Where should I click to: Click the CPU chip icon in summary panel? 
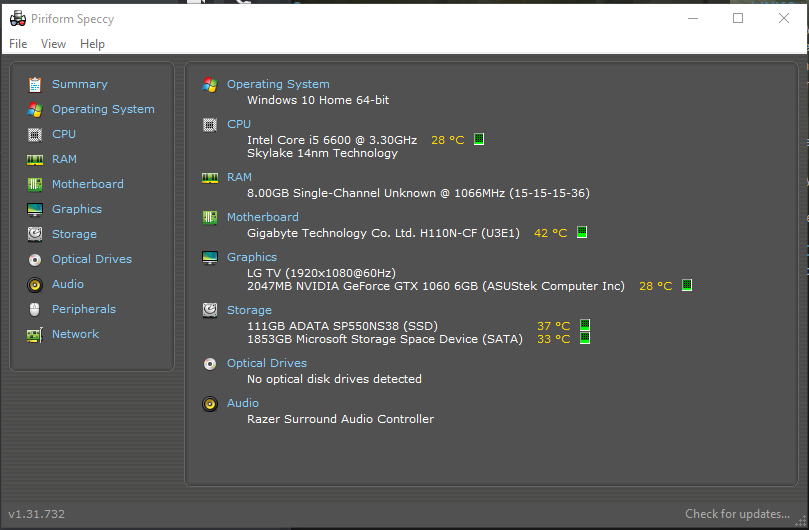point(210,124)
